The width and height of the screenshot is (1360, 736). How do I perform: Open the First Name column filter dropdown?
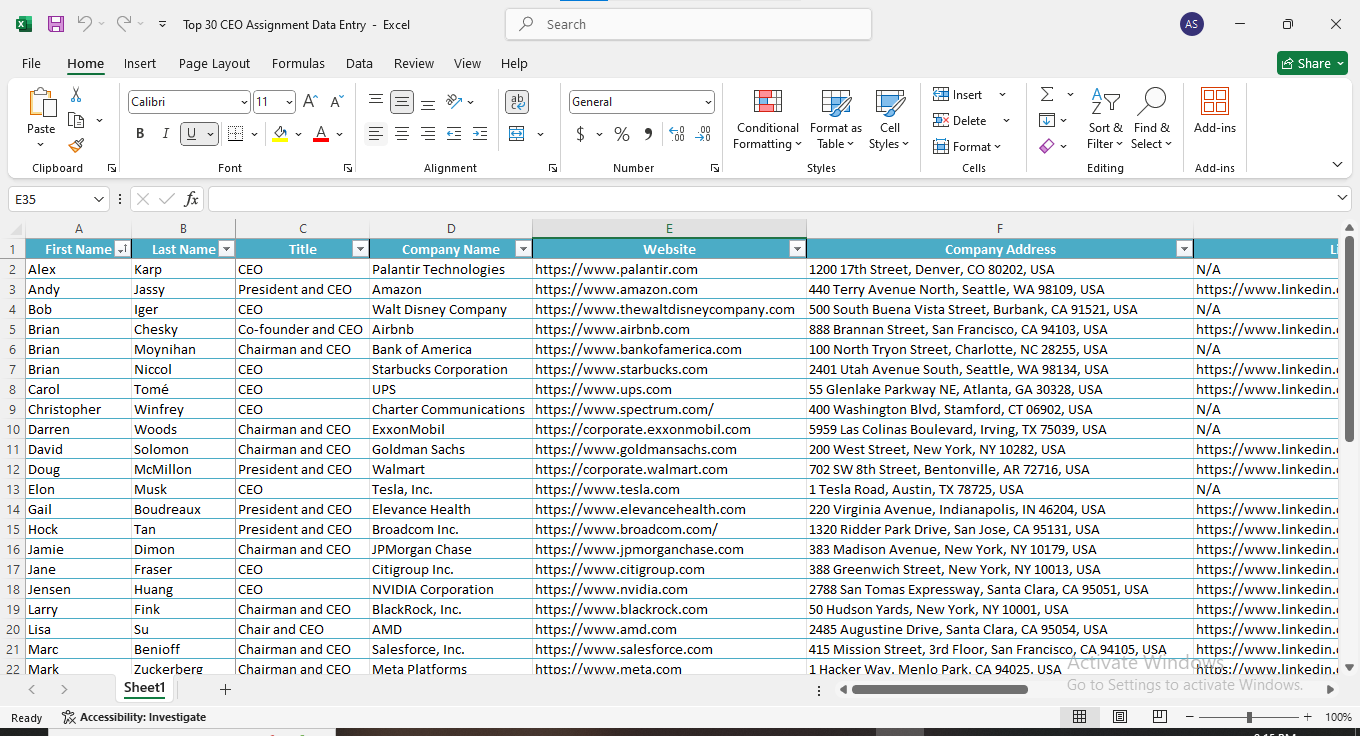pos(122,249)
